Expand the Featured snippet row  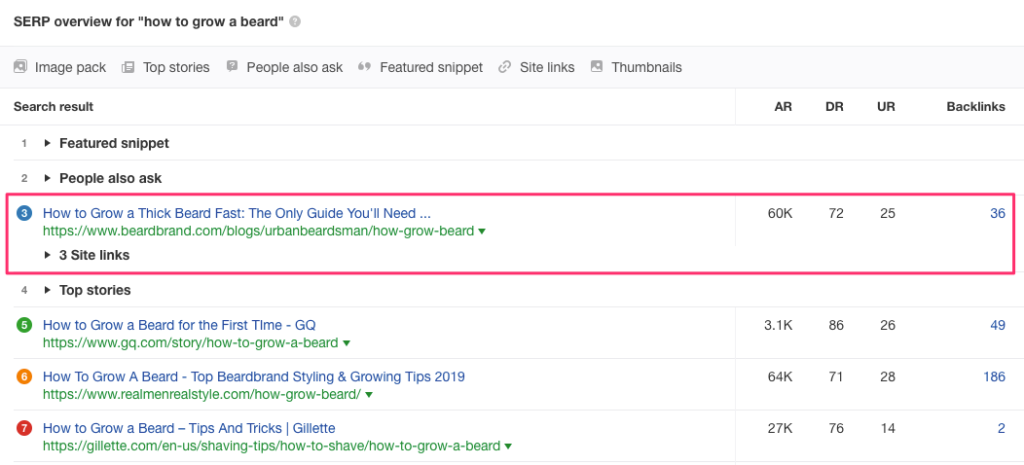coord(47,143)
